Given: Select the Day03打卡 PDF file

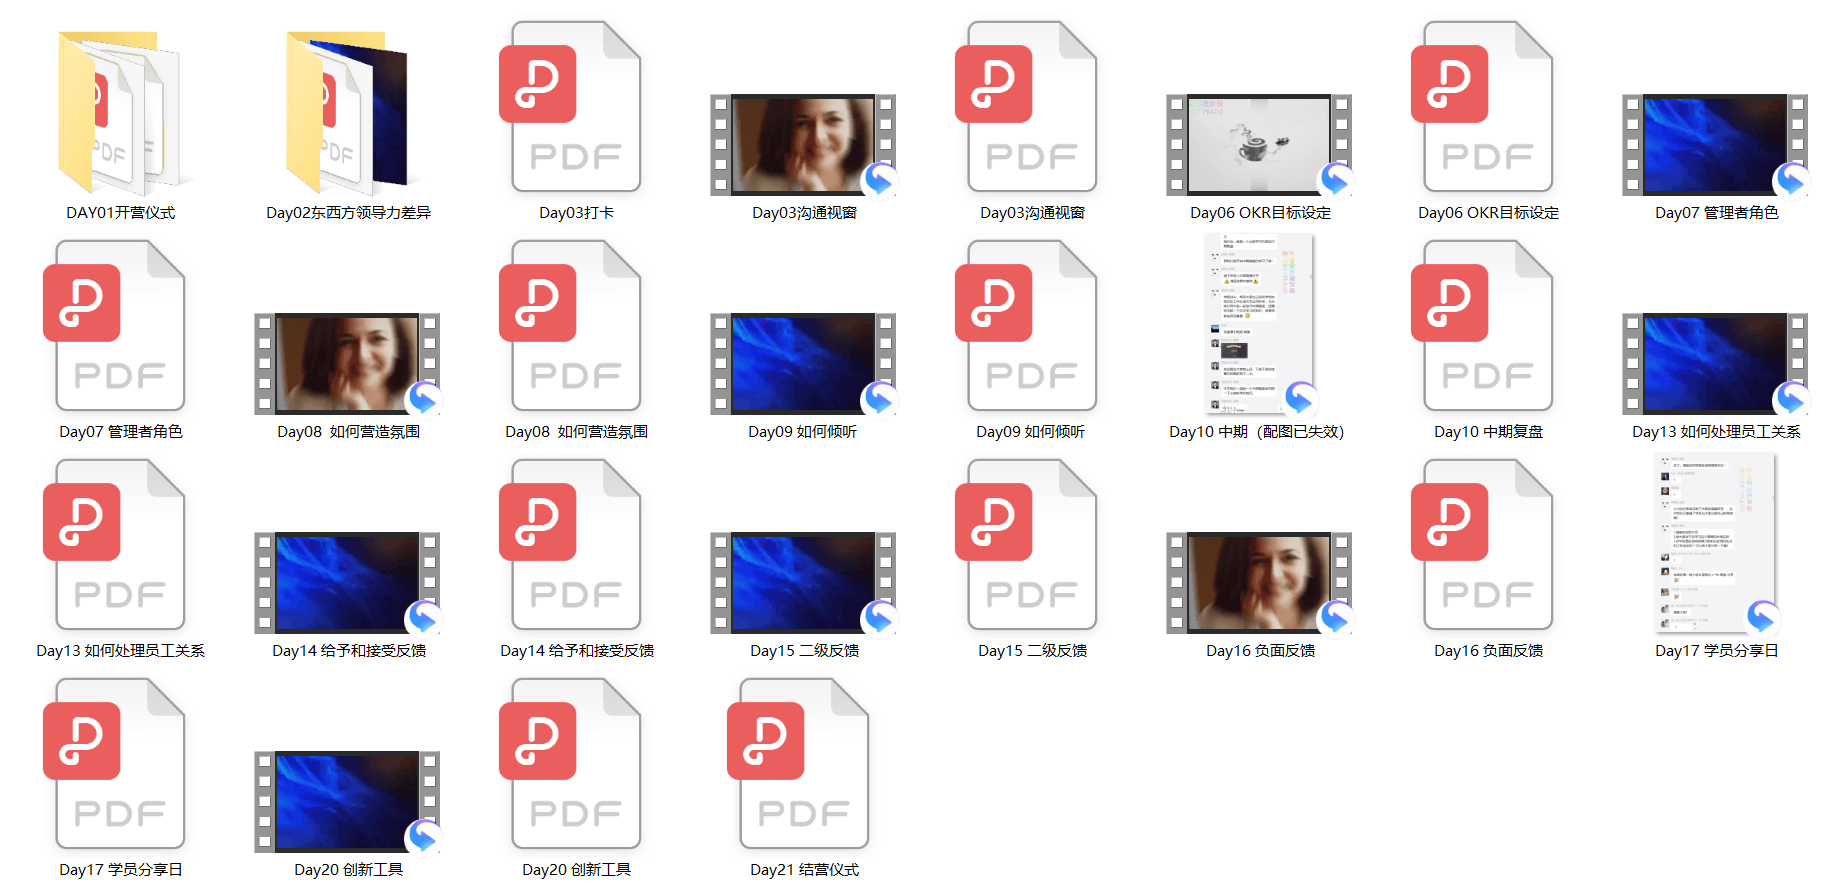Looking at the screenshot, I should pos(576,108).
